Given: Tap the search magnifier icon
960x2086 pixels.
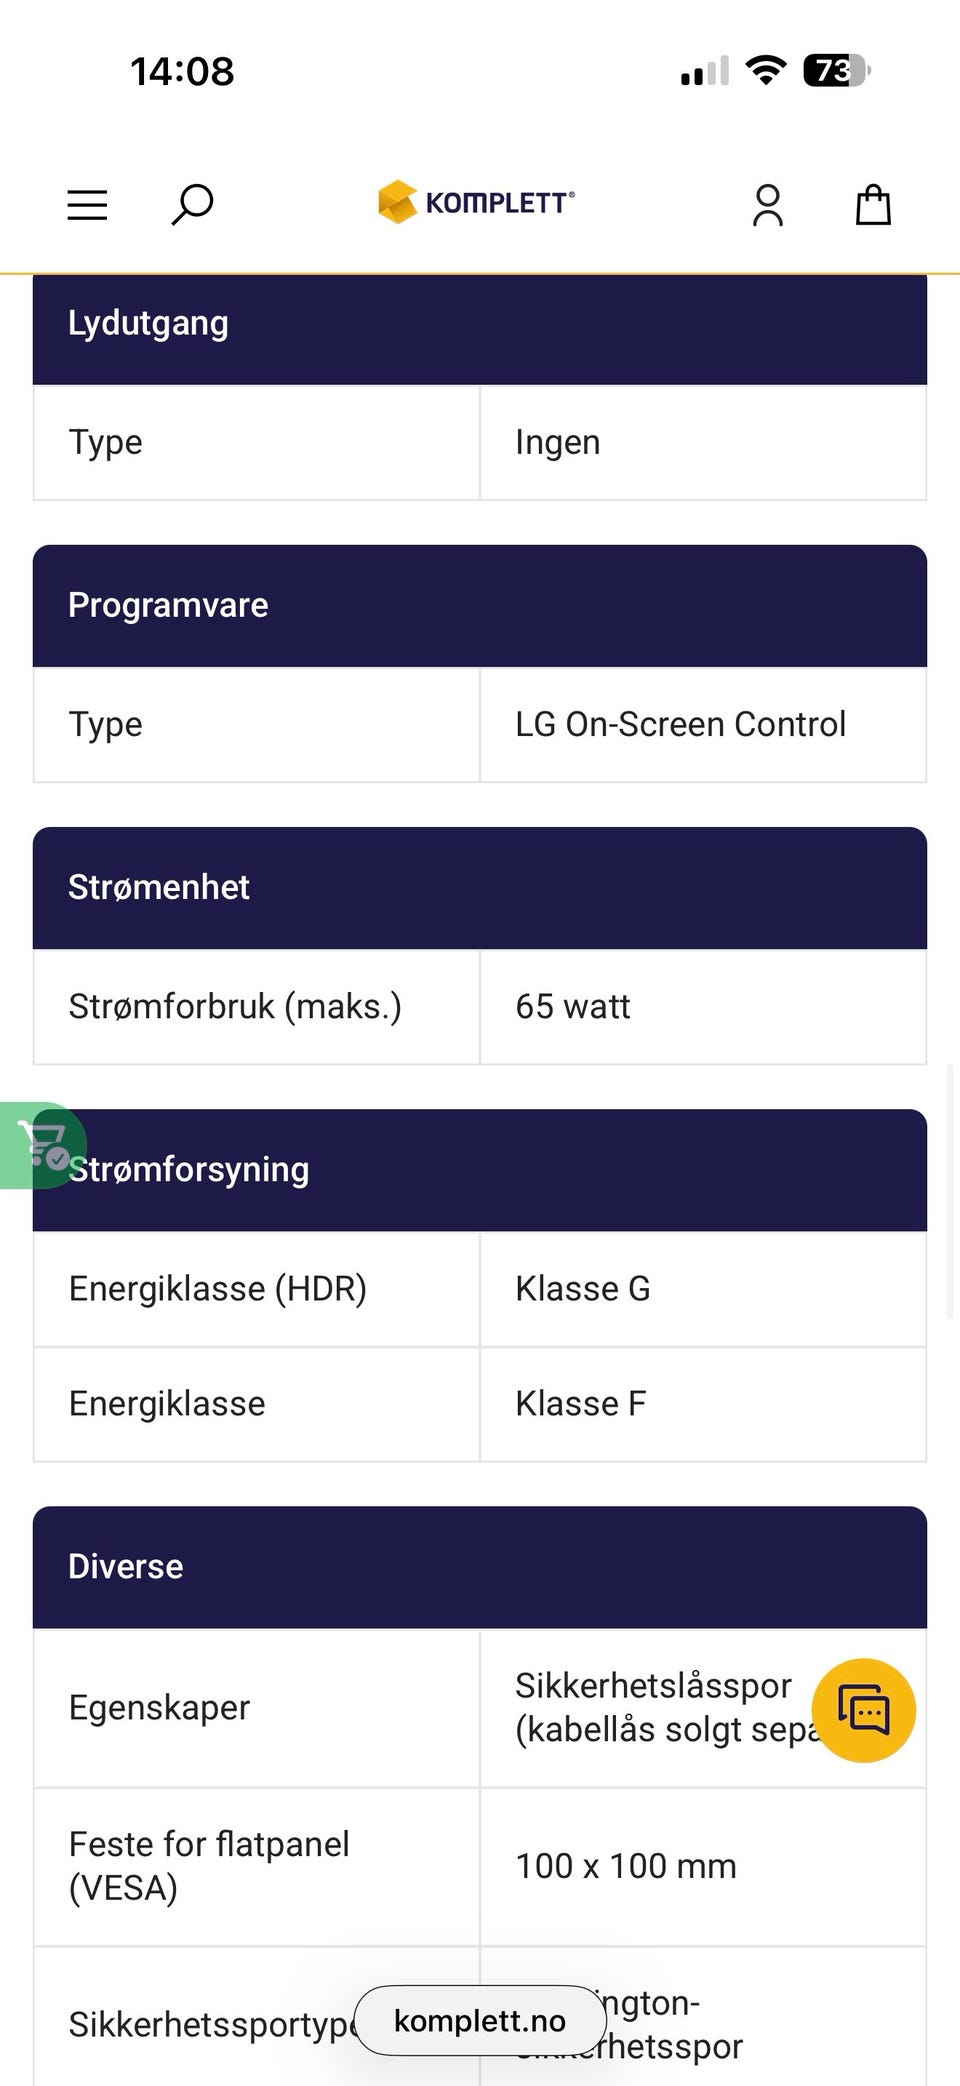Looking at the screenshot, I should click(192, 204).
